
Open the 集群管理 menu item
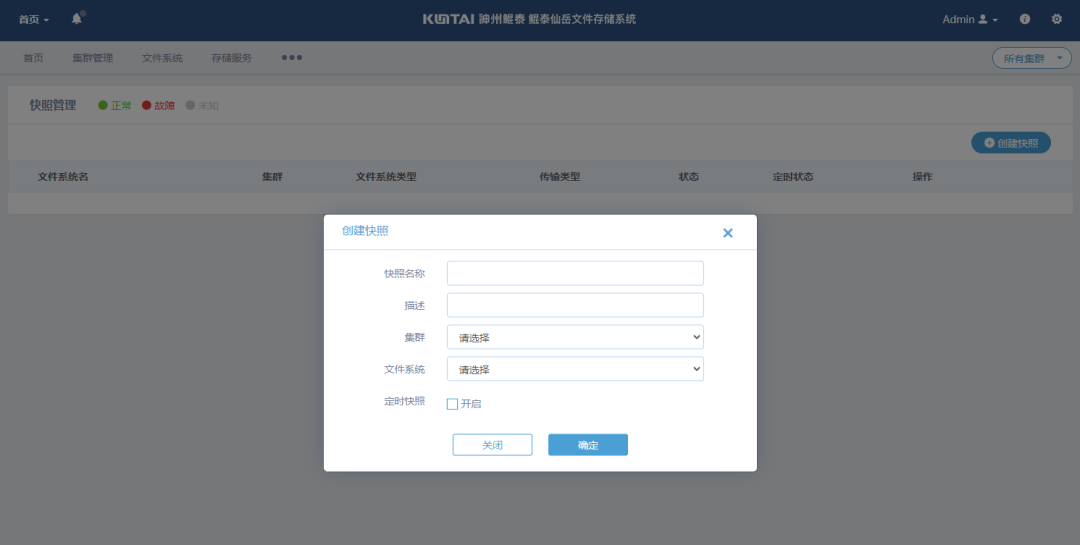click(92, 58)
